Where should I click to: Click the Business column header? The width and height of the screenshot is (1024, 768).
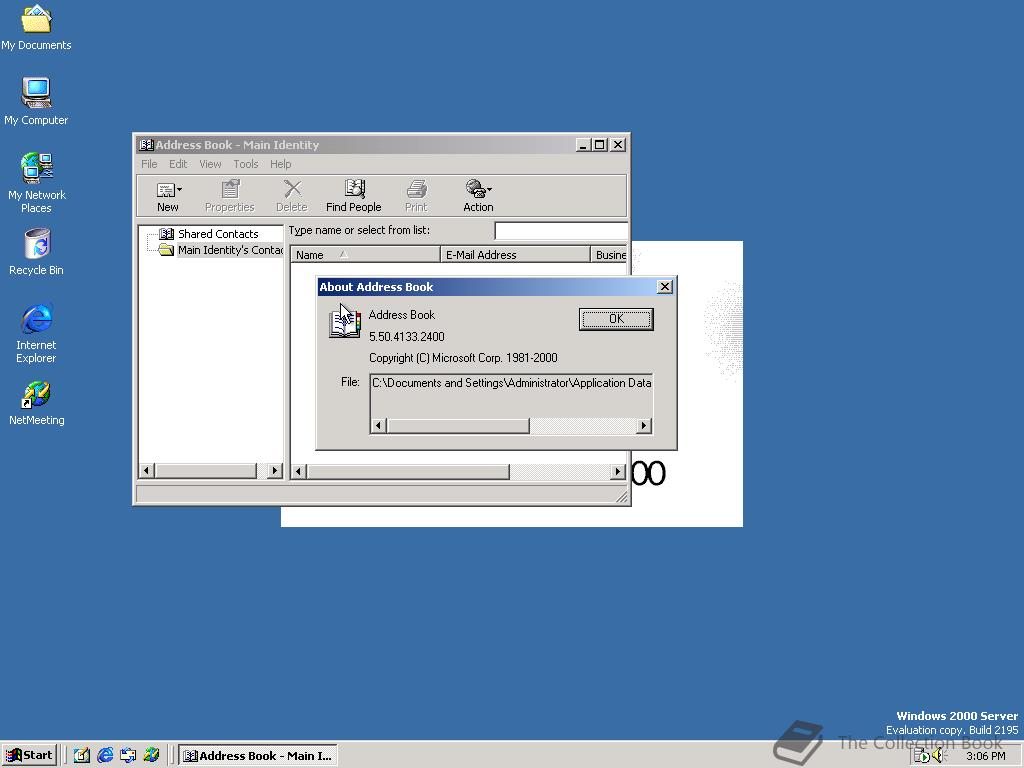(x=609, y=255)
